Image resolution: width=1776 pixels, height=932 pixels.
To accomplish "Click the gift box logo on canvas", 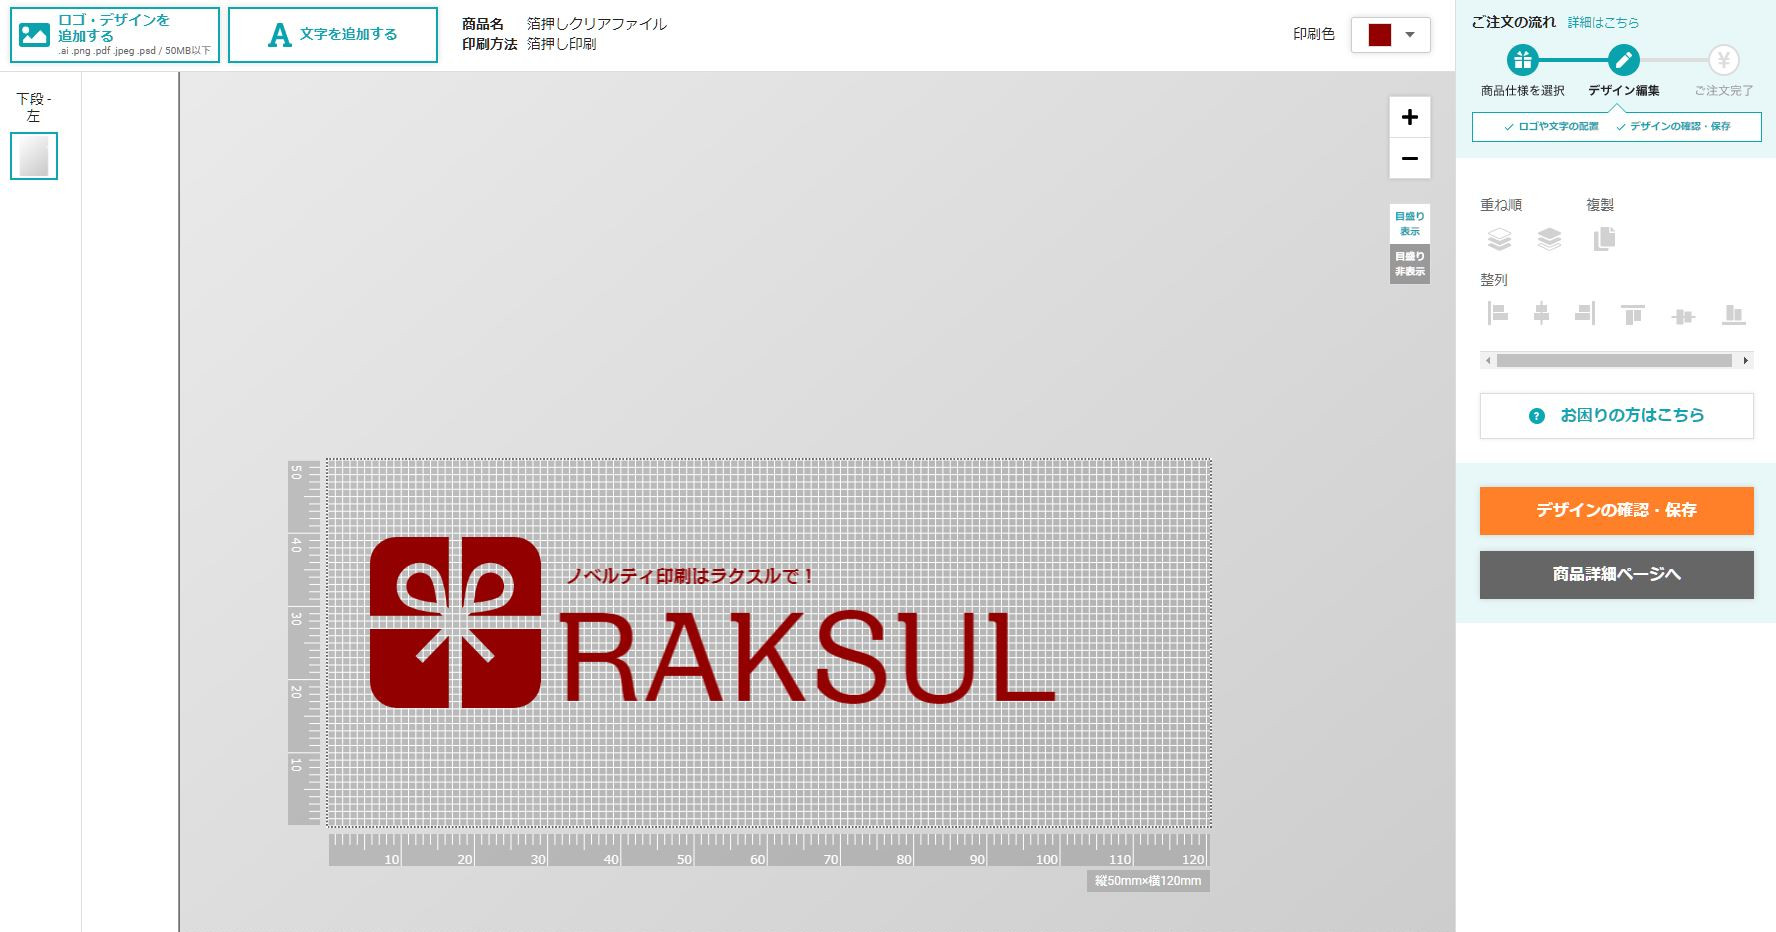I will point(455,622).
